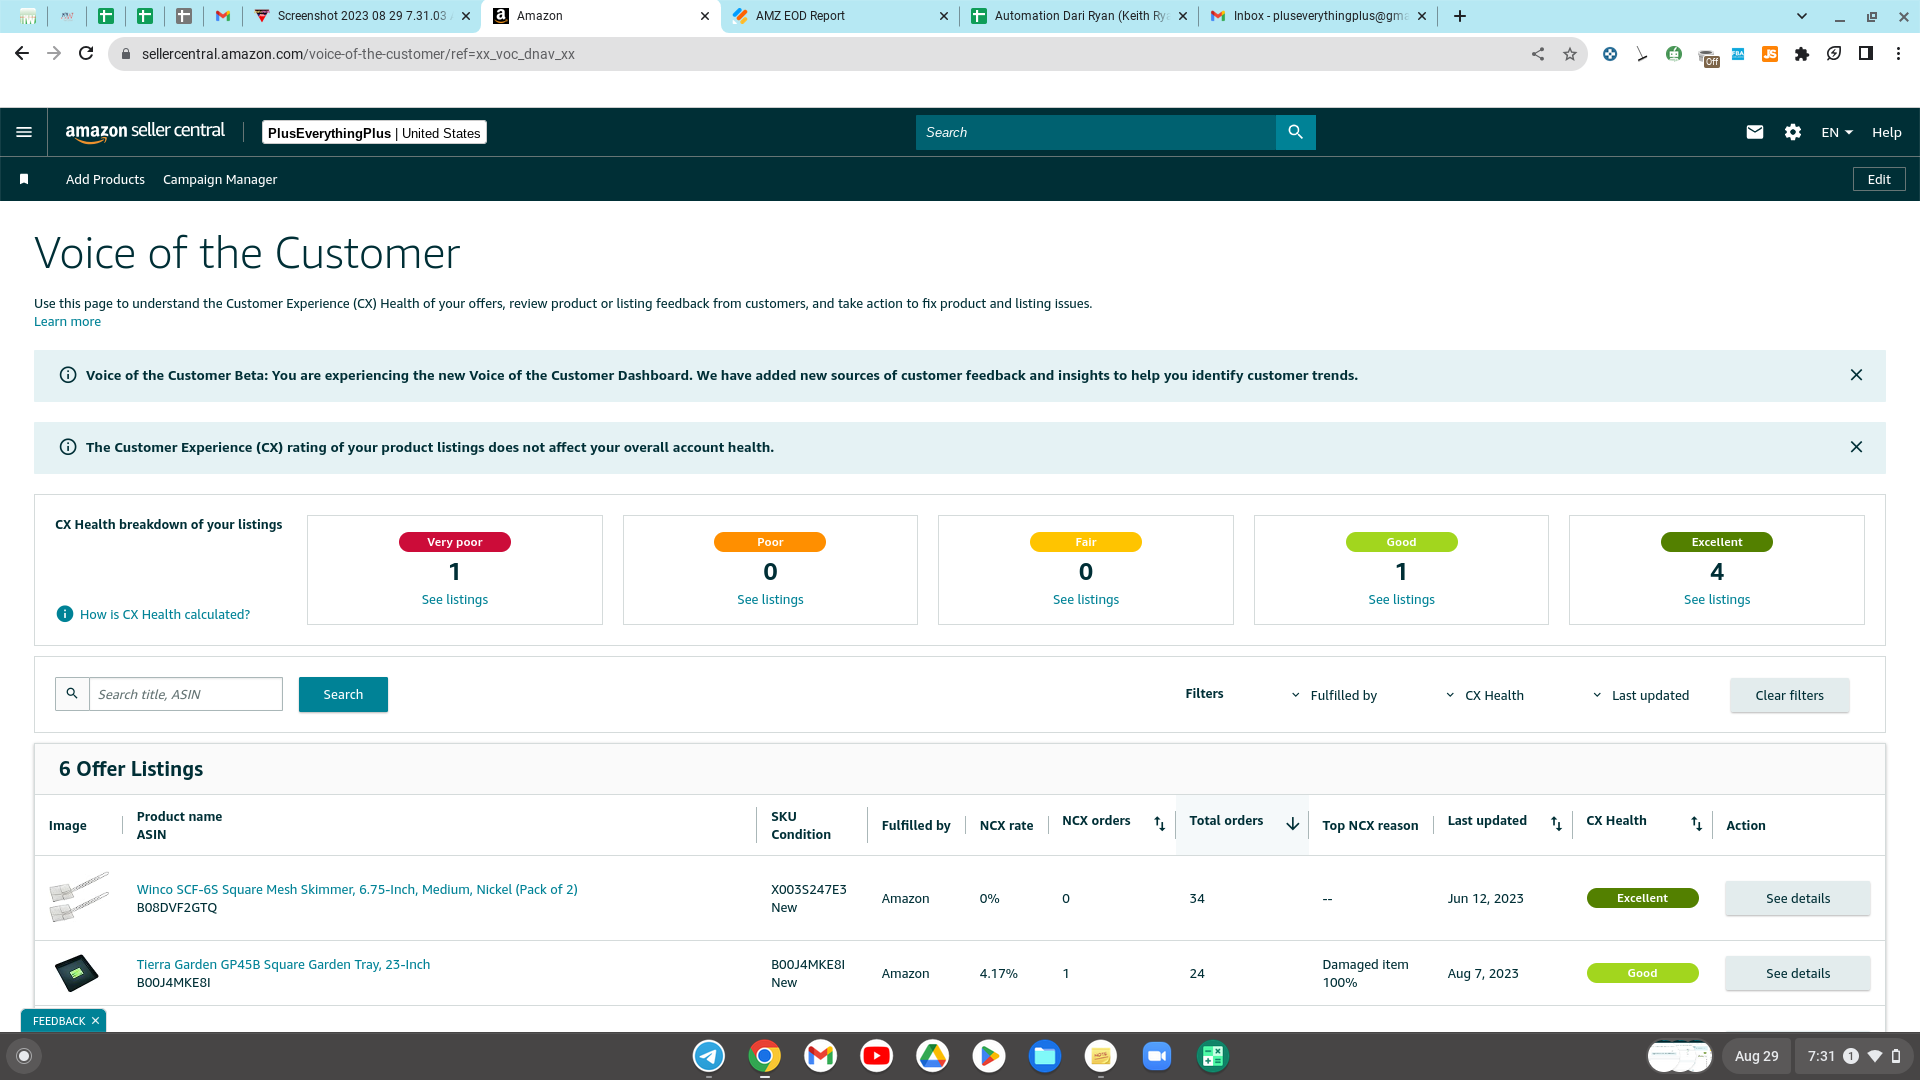Click the Winco skimmer product thumbnail
The image size is (1920, 1080).
point(78,897)
